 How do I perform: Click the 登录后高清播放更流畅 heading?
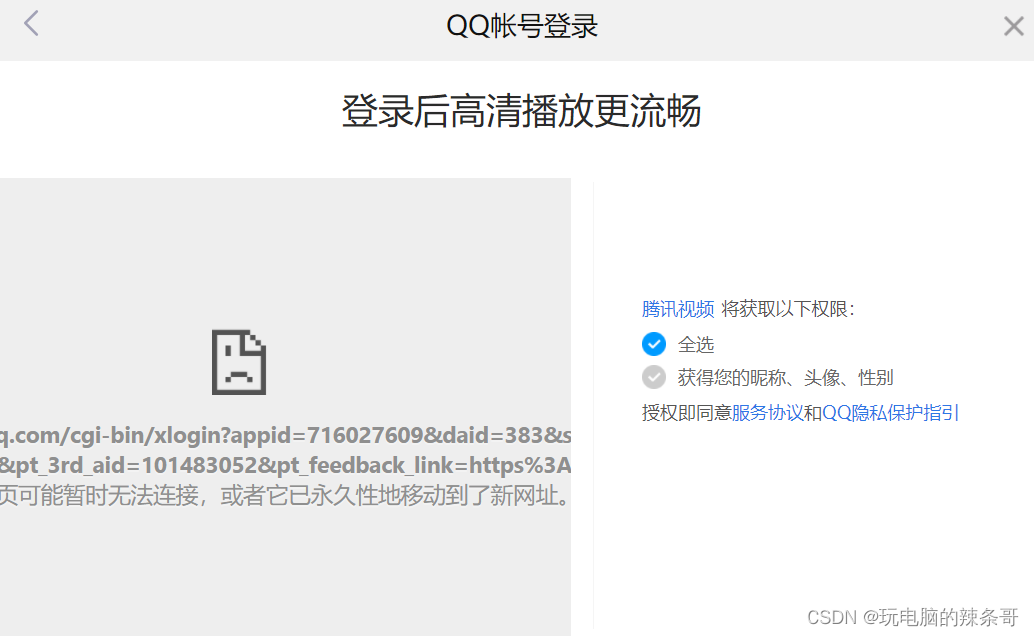[x=521, y=111]
